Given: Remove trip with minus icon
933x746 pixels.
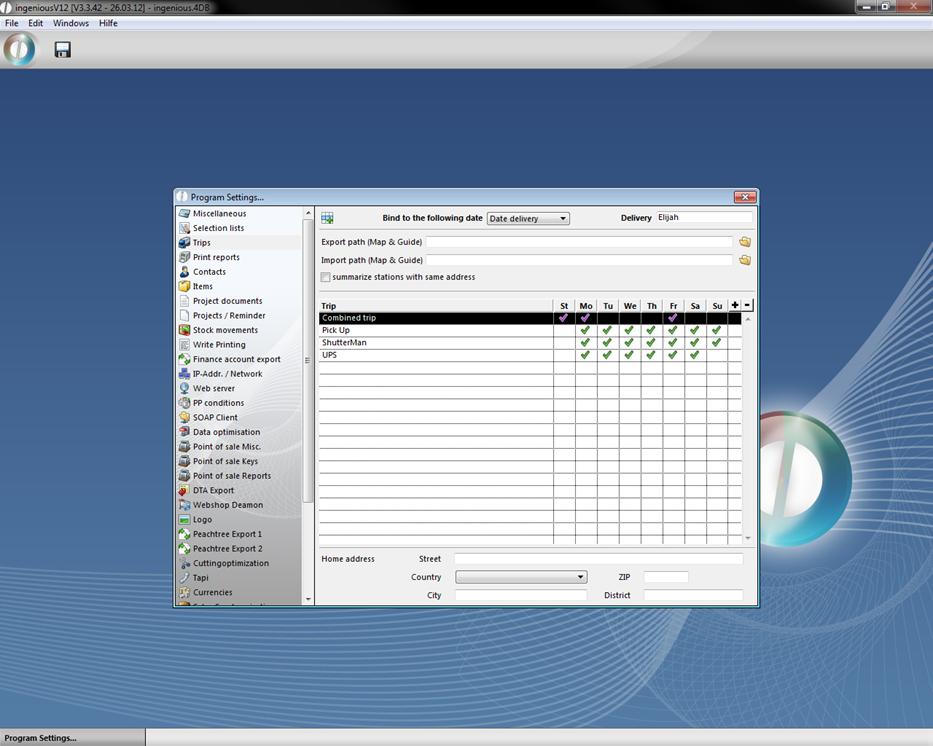Looking at the screenshot, I should coord(747,305).
